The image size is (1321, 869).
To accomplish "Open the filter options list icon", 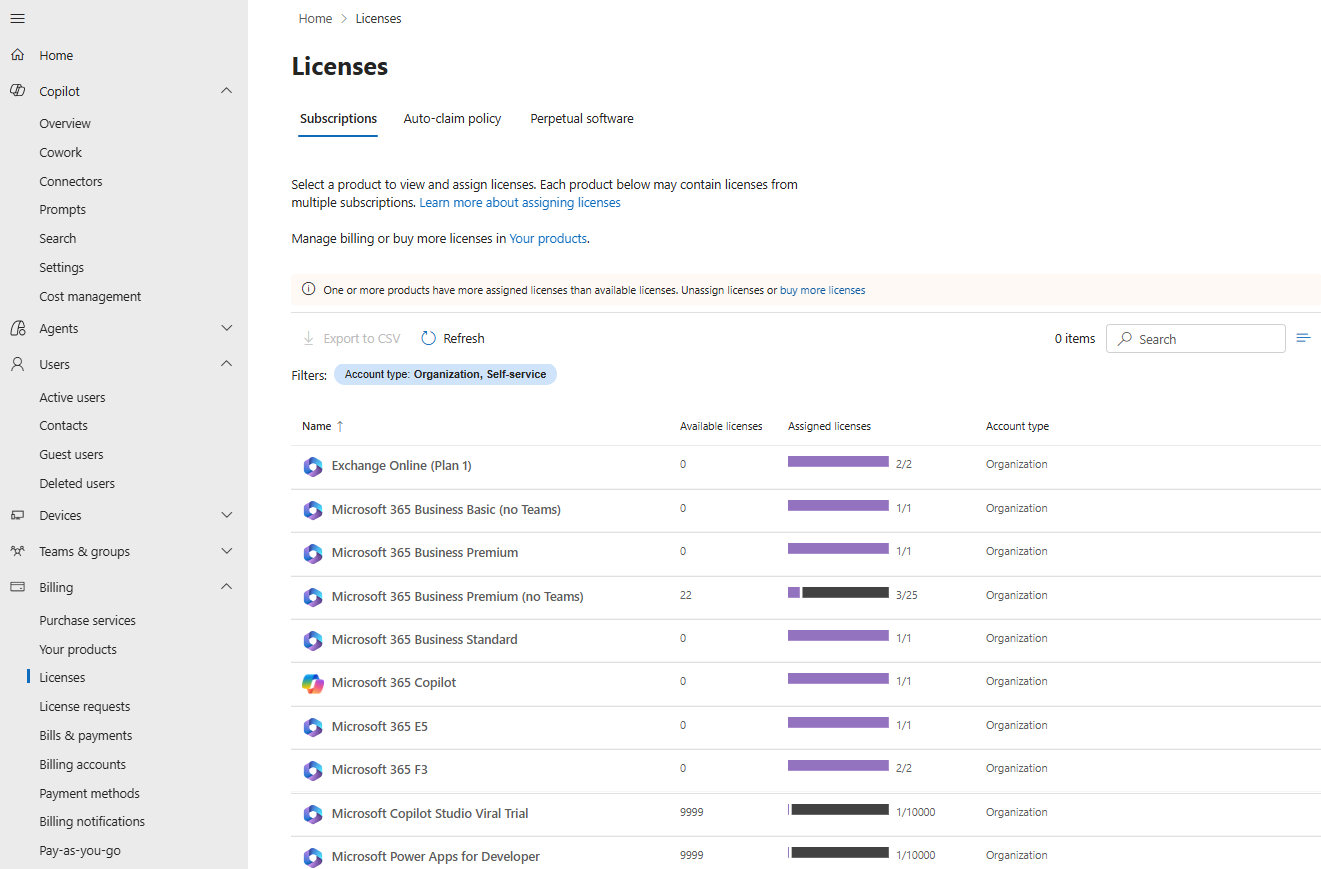I will [x=1303, y=338].
